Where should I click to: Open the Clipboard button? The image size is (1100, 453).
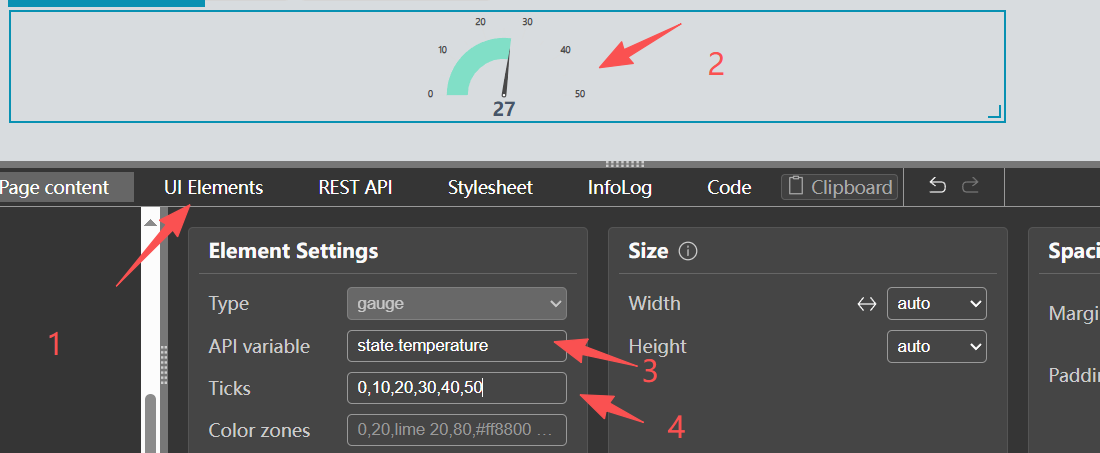[x=839, y=187]
